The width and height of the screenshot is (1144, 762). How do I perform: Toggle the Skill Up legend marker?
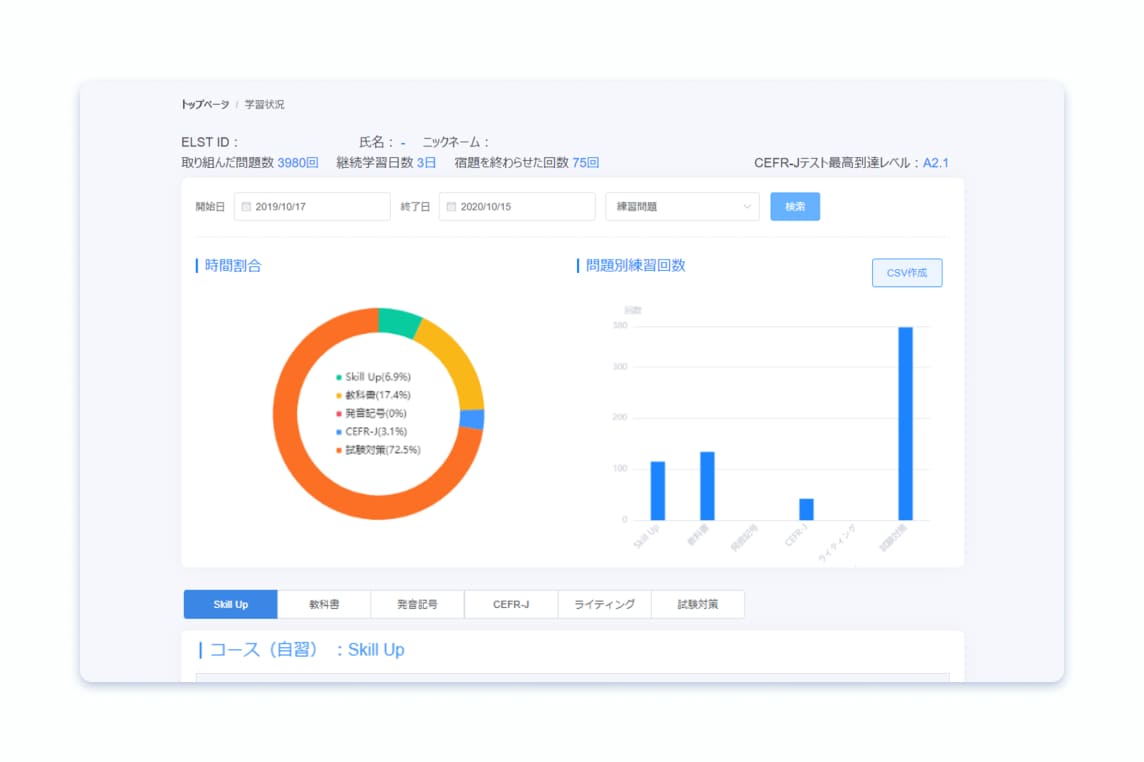(x=339, y=377)
